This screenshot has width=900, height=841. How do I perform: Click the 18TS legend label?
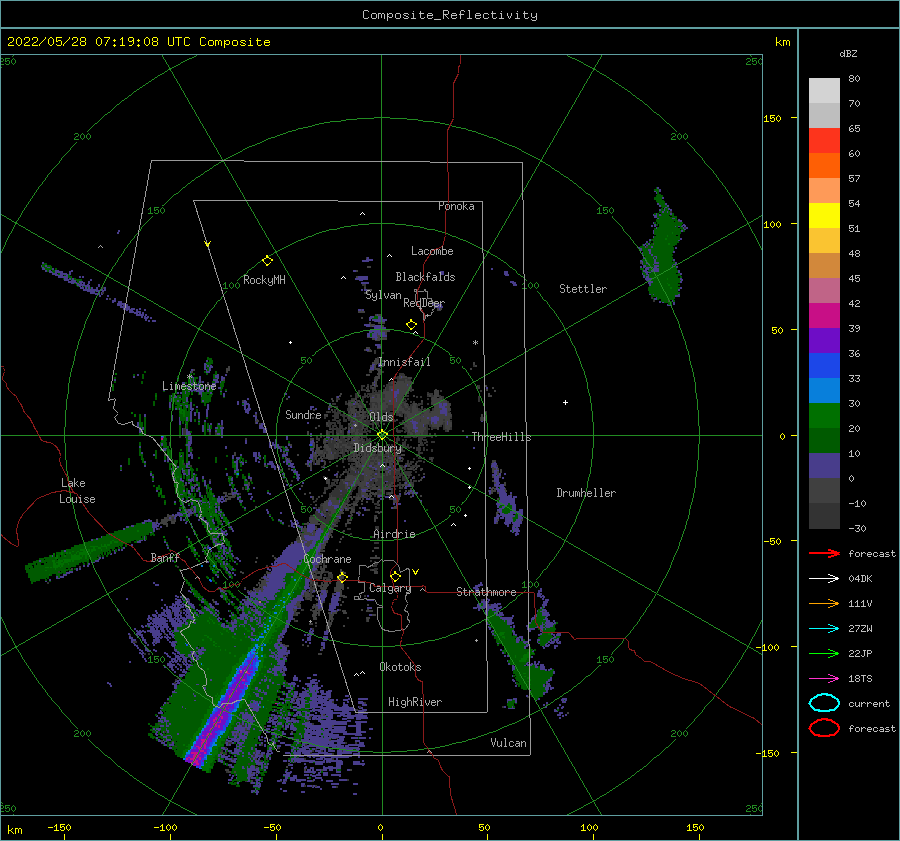[860, 679]
